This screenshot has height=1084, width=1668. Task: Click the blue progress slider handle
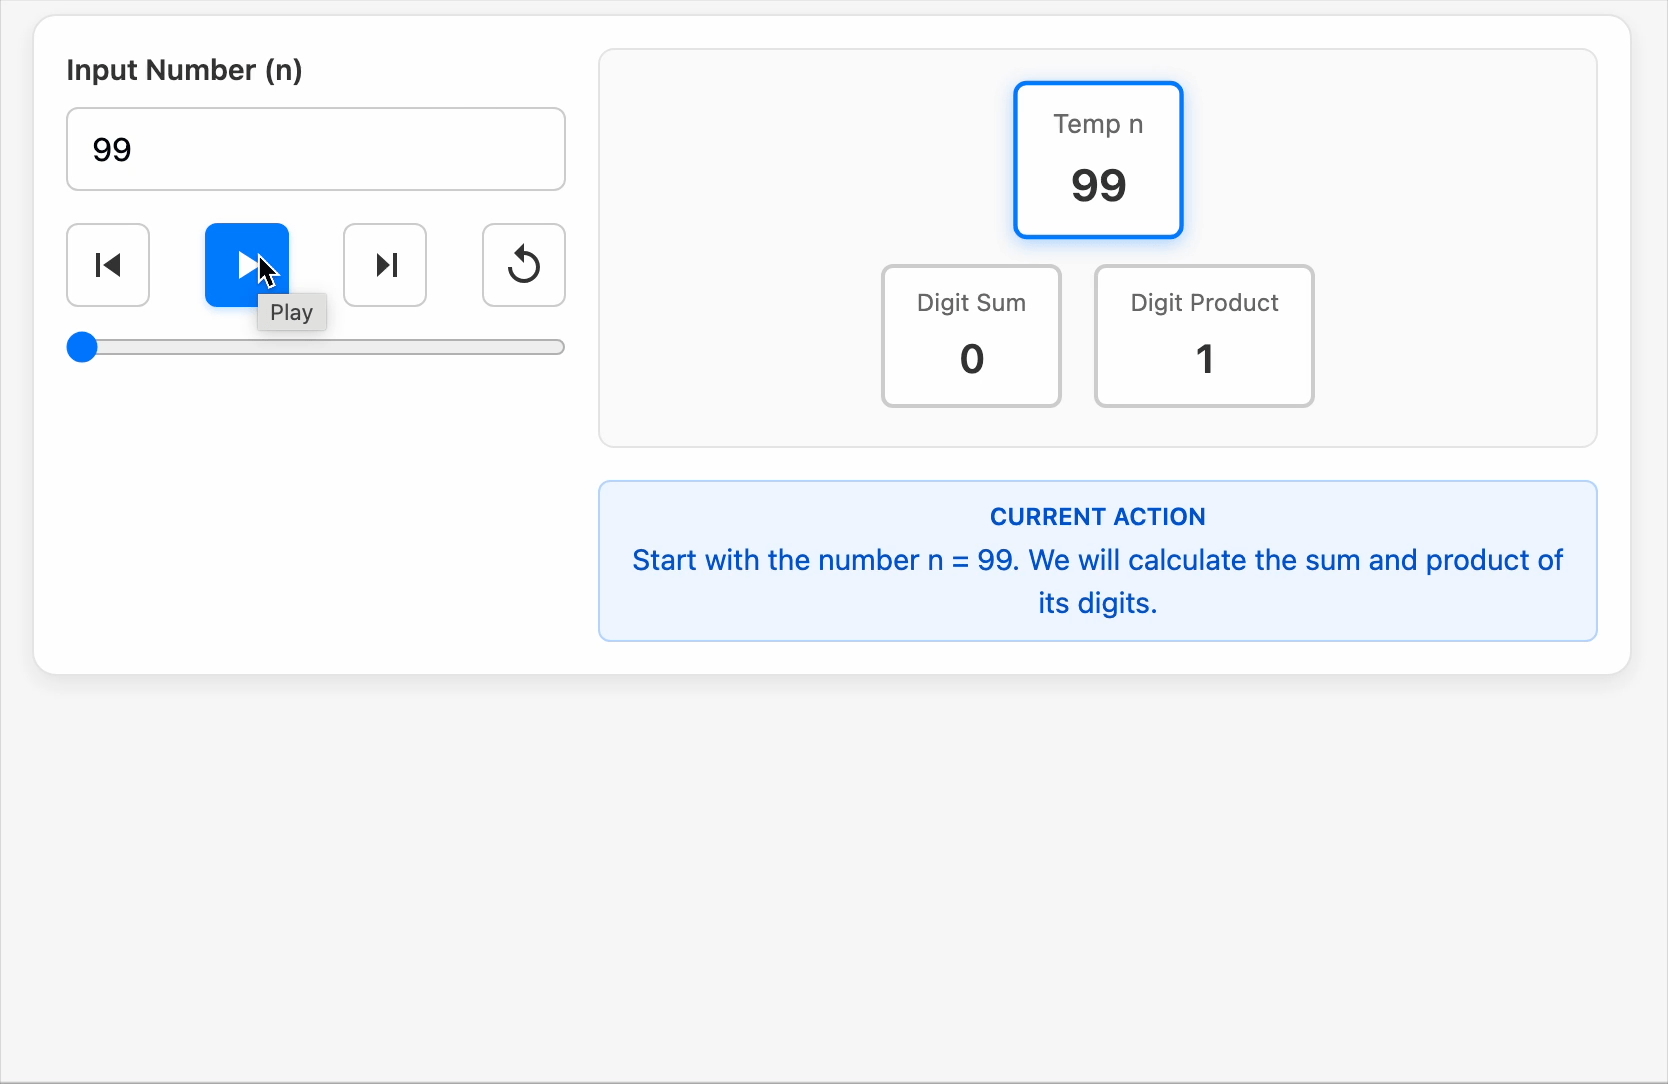pos(82,347)
